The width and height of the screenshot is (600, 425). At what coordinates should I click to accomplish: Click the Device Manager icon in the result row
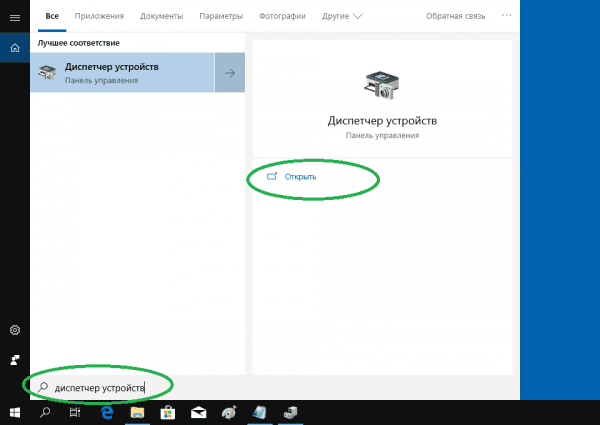[x=47, y=73]
